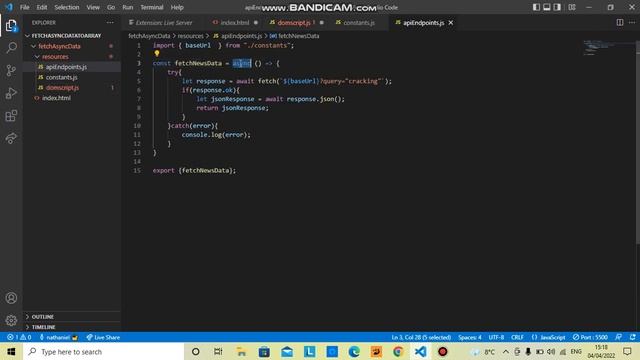Screen dimensions: 640x360
Task: Open the Live Share activity icon
Action: tap(11, 138)
